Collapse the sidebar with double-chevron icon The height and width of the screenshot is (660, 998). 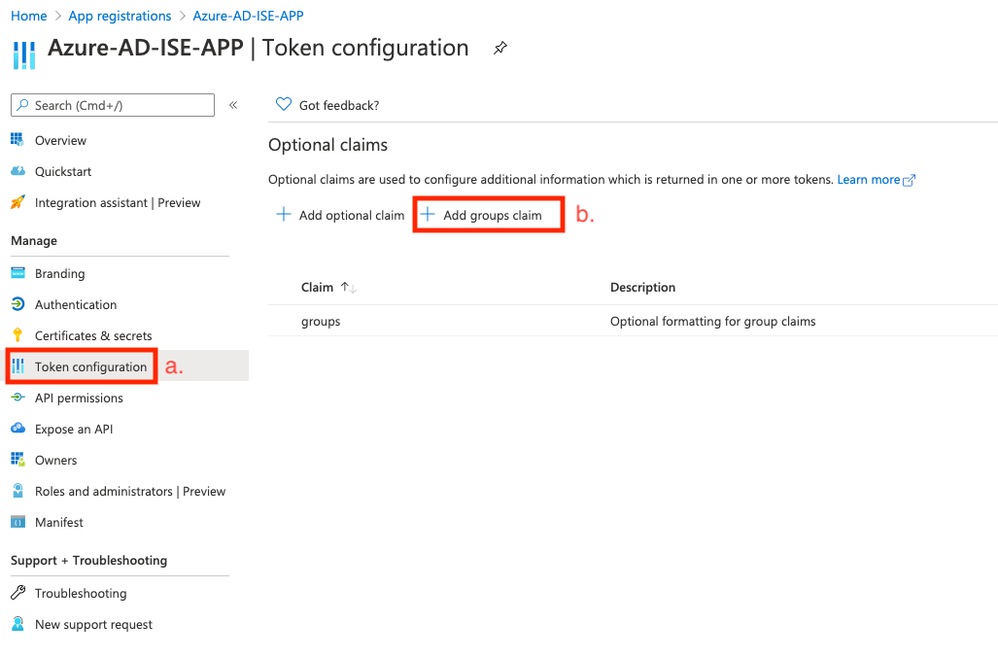[x=233, y=105]
